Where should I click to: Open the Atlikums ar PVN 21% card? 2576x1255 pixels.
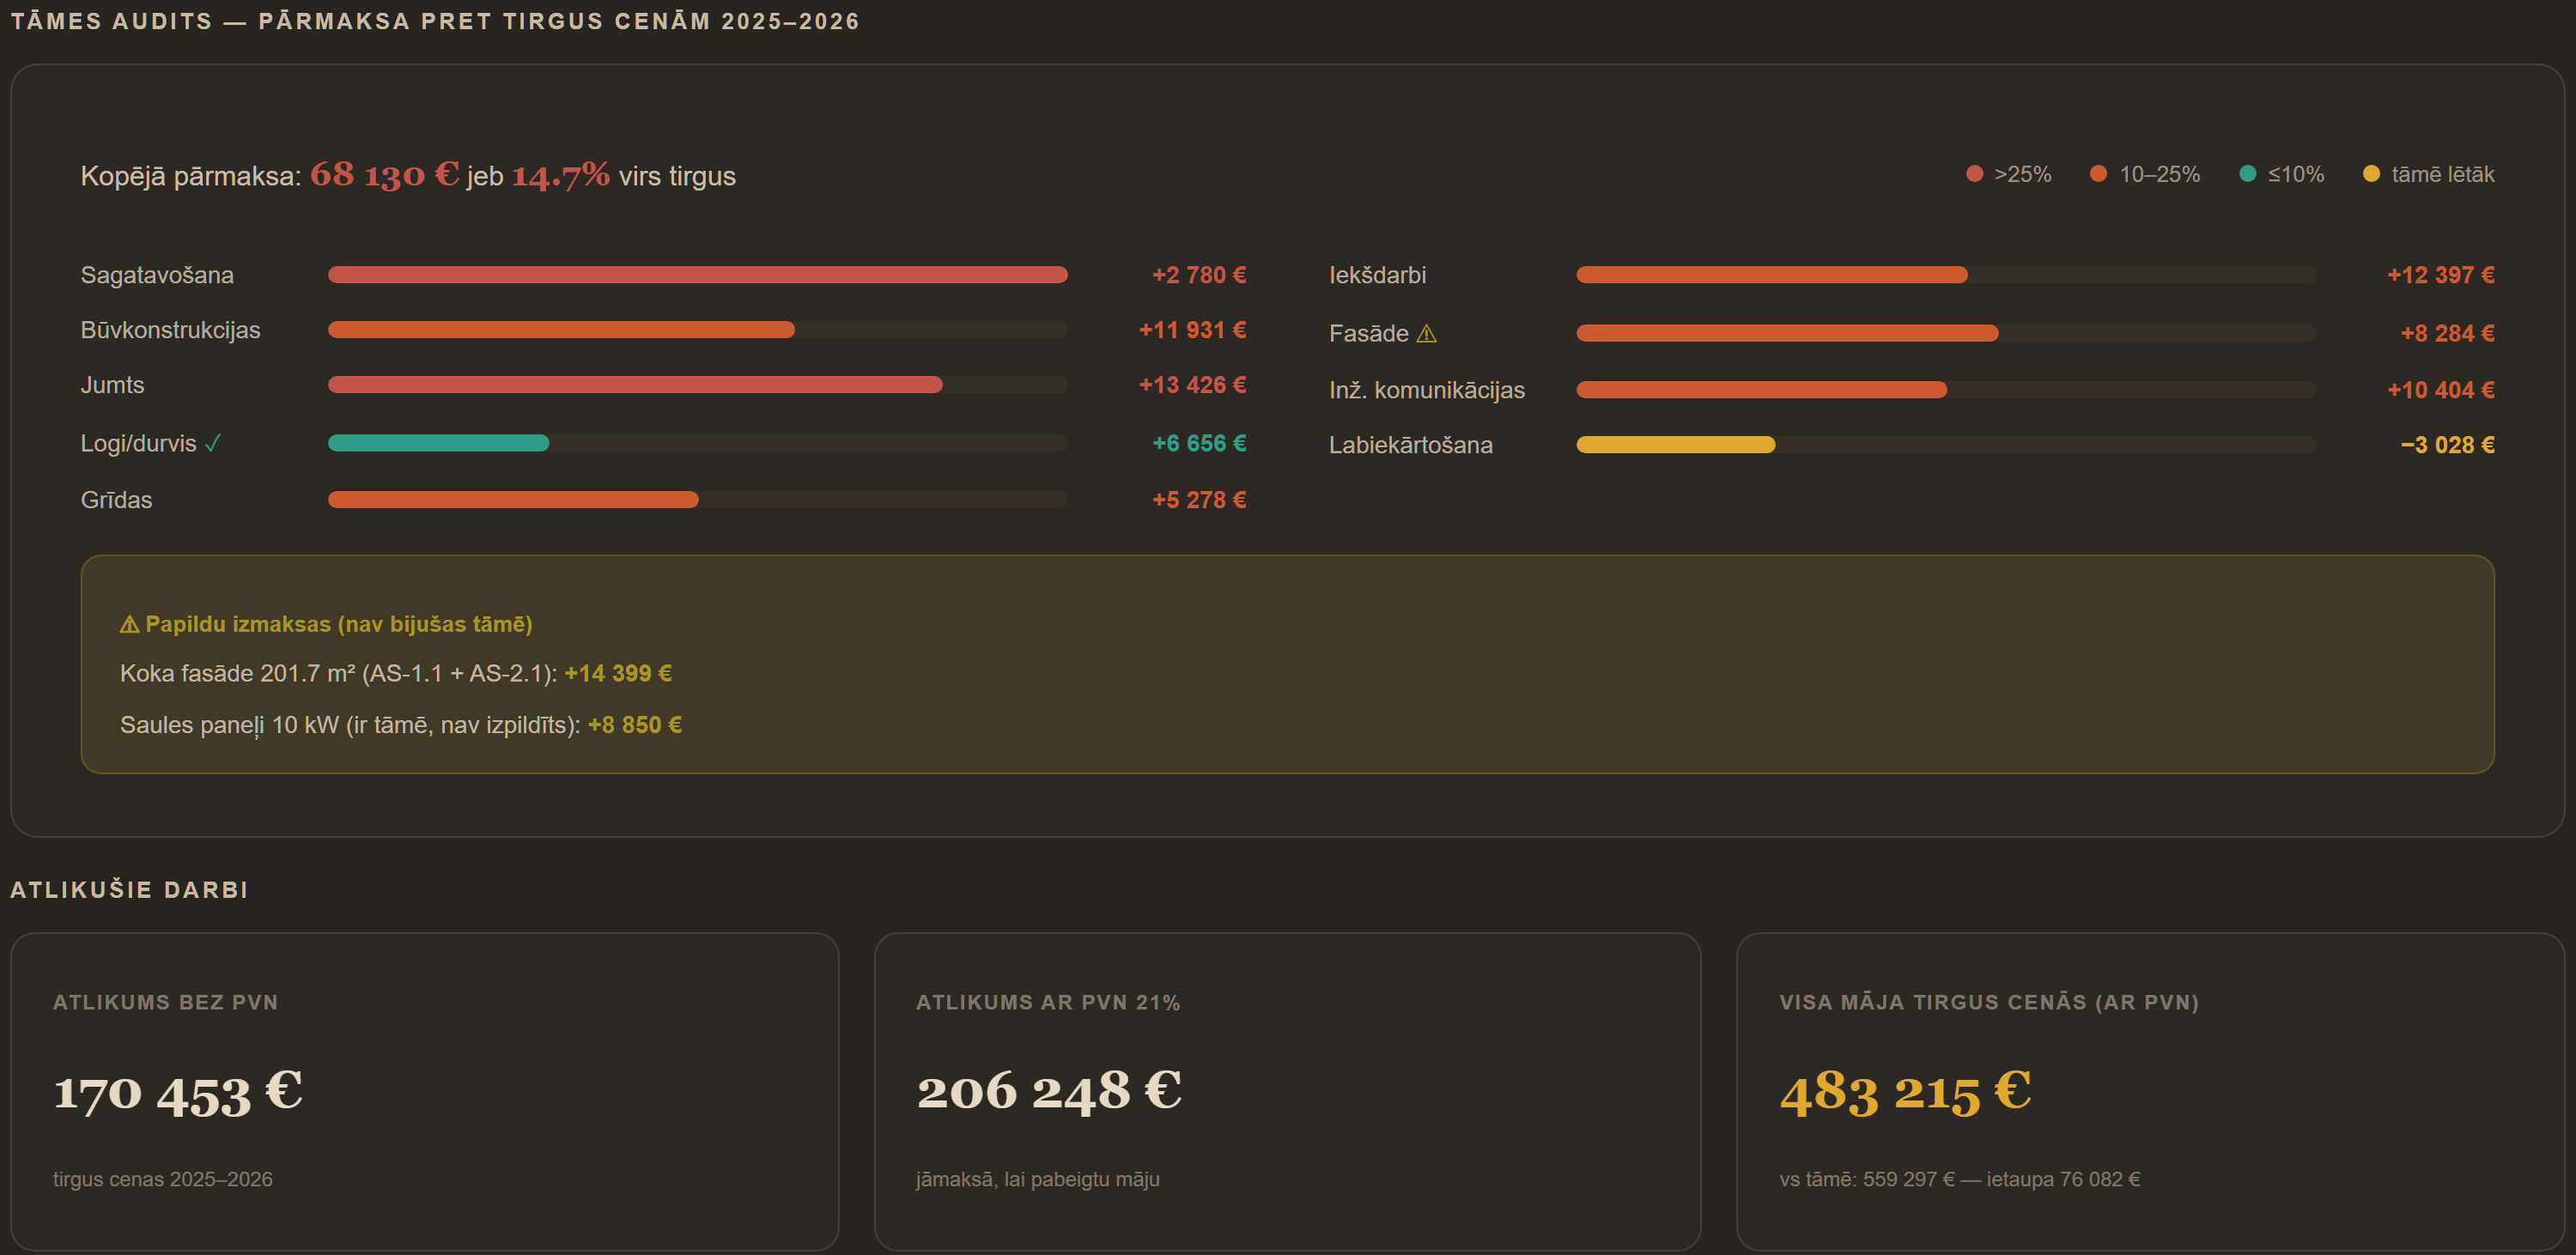[x=1287, y=1091]
